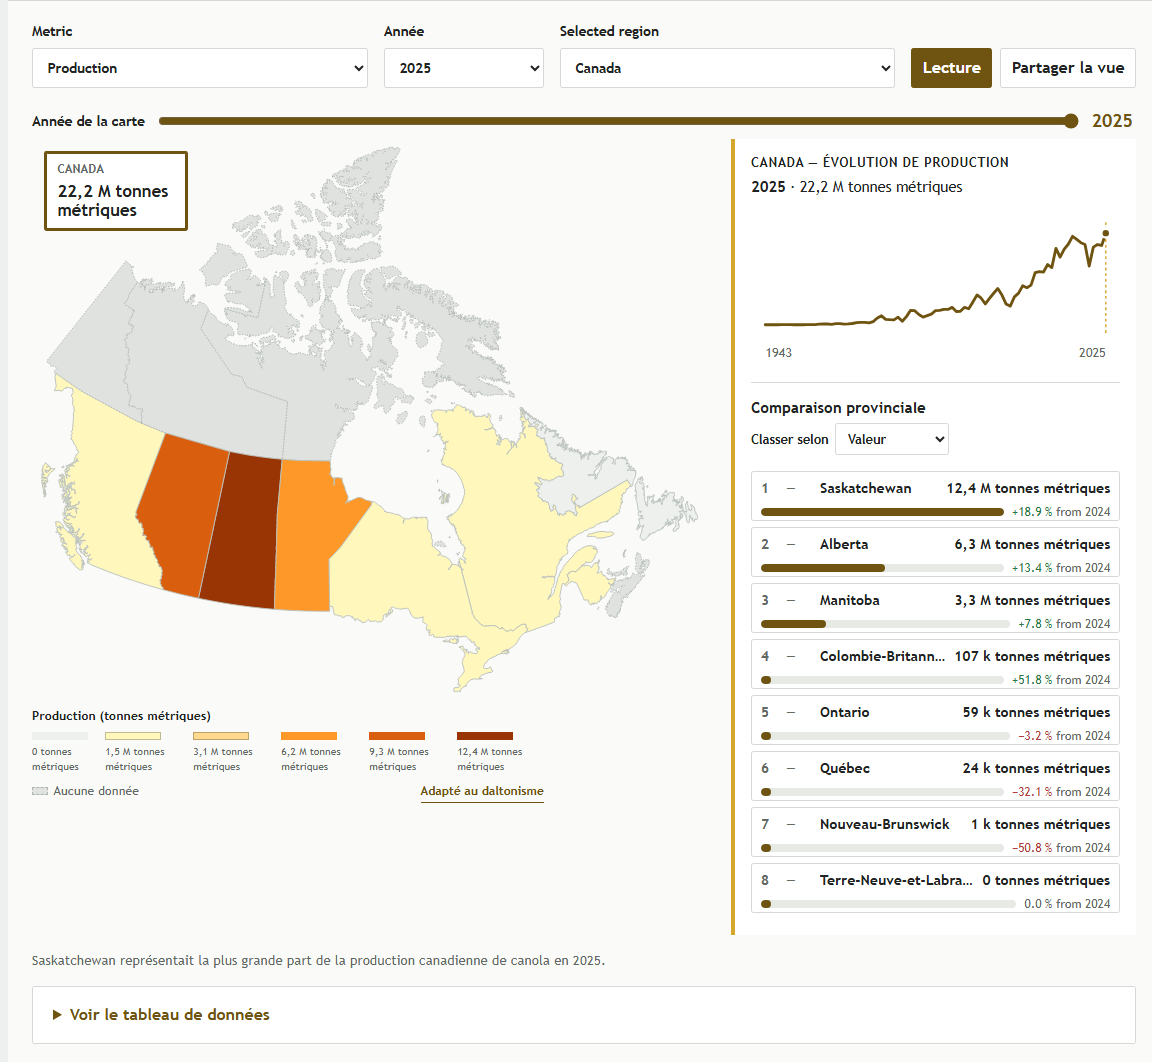This screenshot has width=1152, height=1062.
Task: Click the '+51.8 % from 2024' text
Action: 1061,680
